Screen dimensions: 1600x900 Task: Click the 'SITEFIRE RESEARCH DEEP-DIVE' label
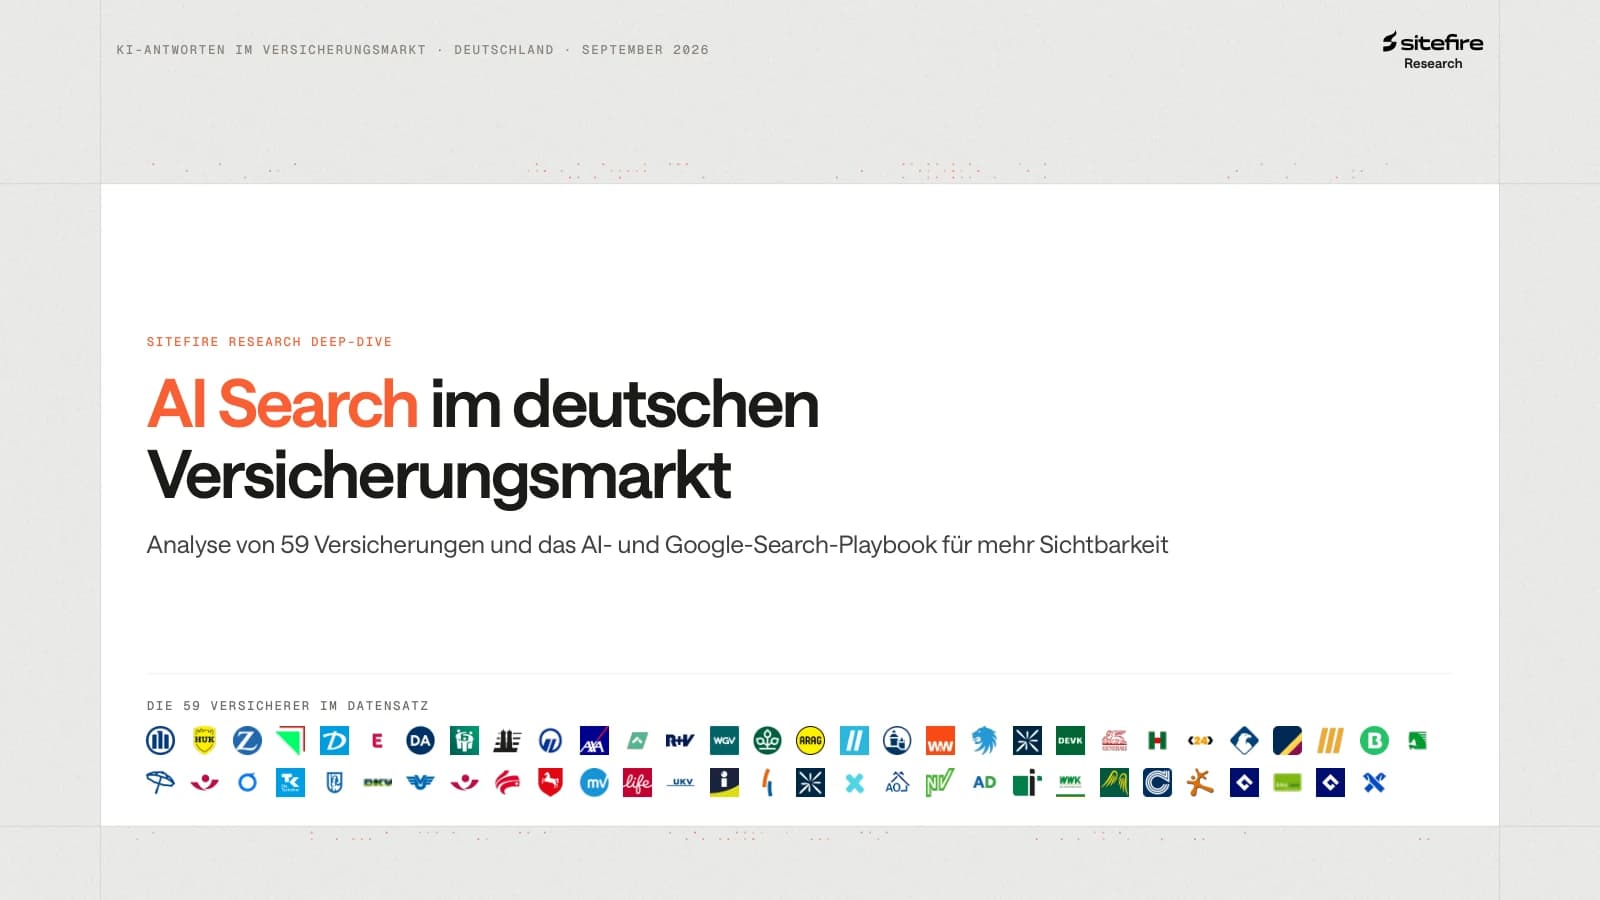269,342
